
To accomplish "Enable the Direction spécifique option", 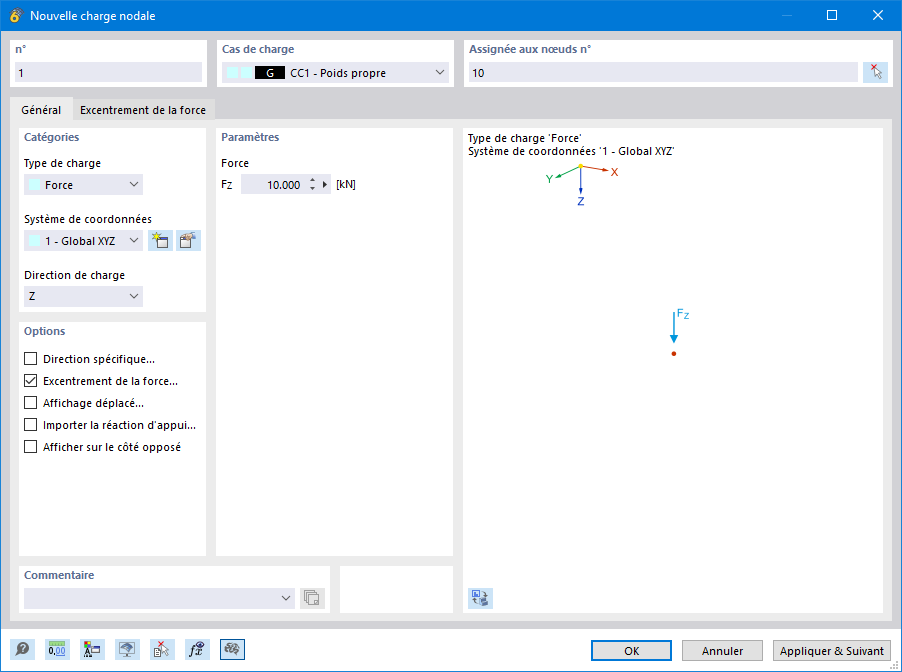I will coord(30,359).
